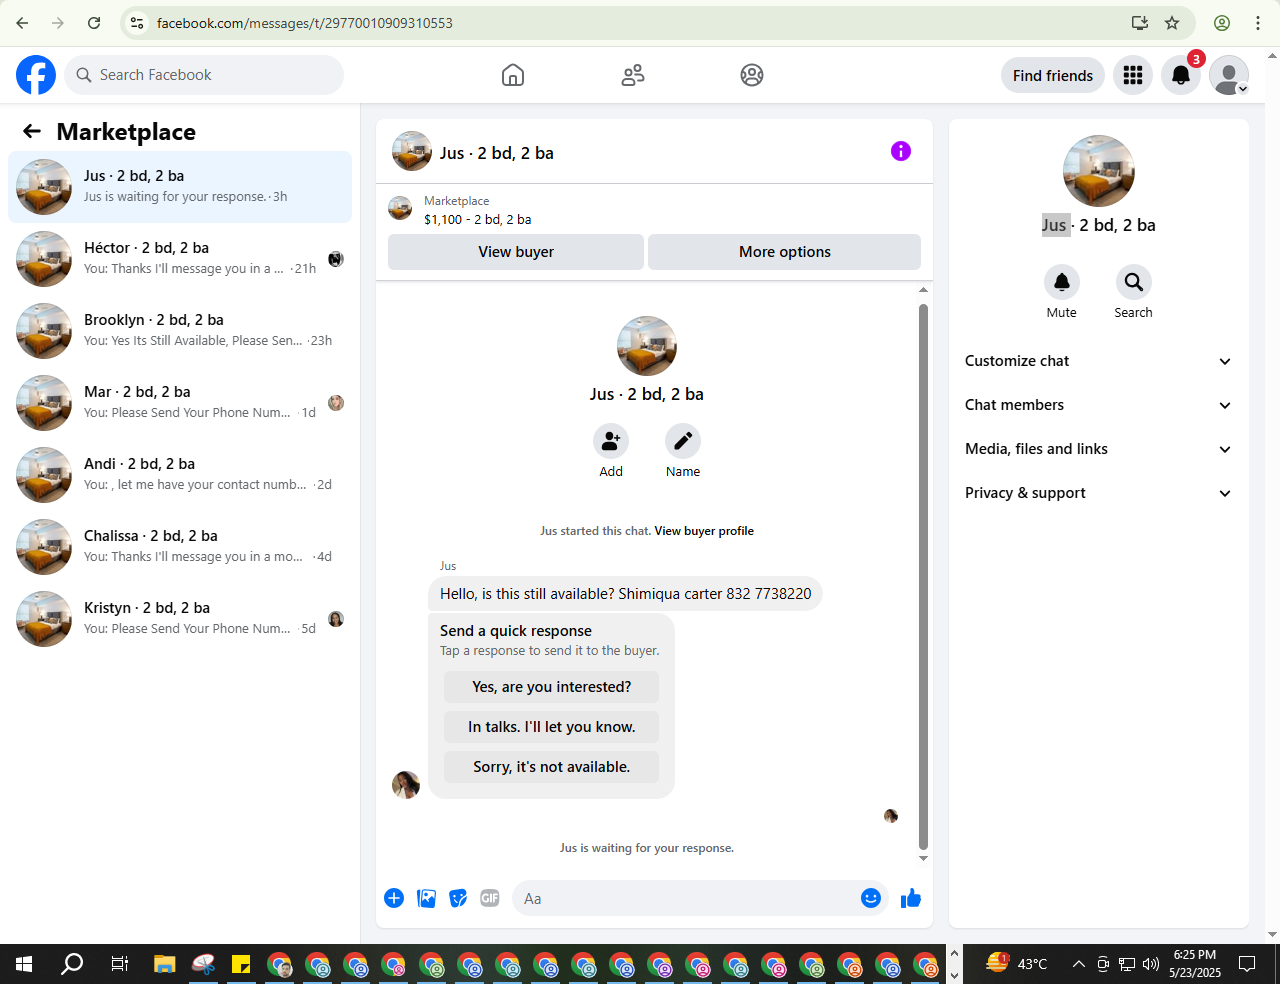
Task: Click the Add people icon in chat
Action: click(x=611, y=441)
